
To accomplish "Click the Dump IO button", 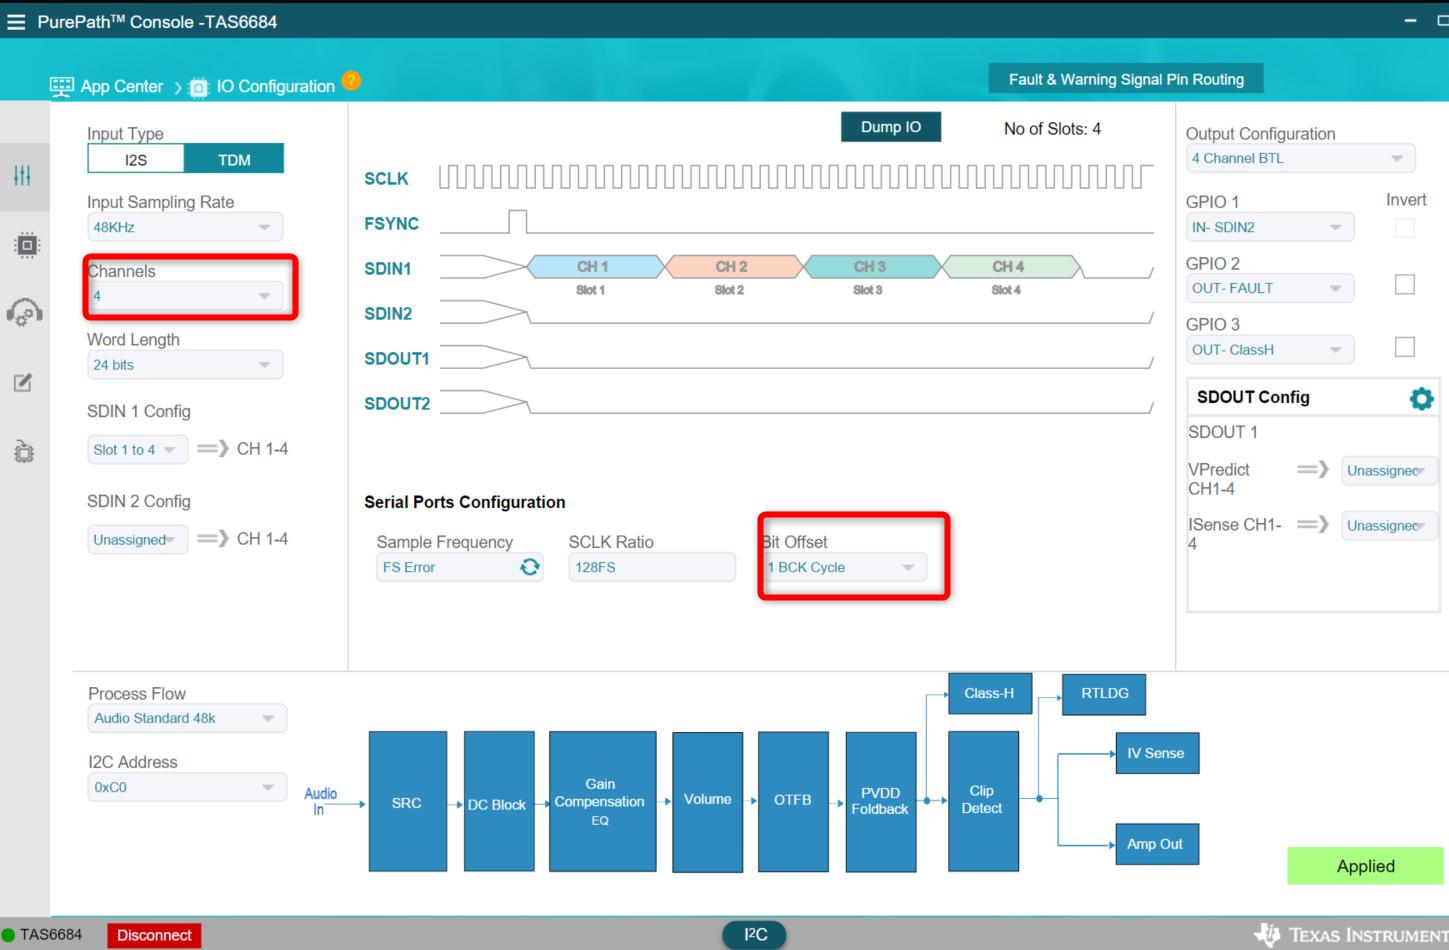I will pos(891,127).
